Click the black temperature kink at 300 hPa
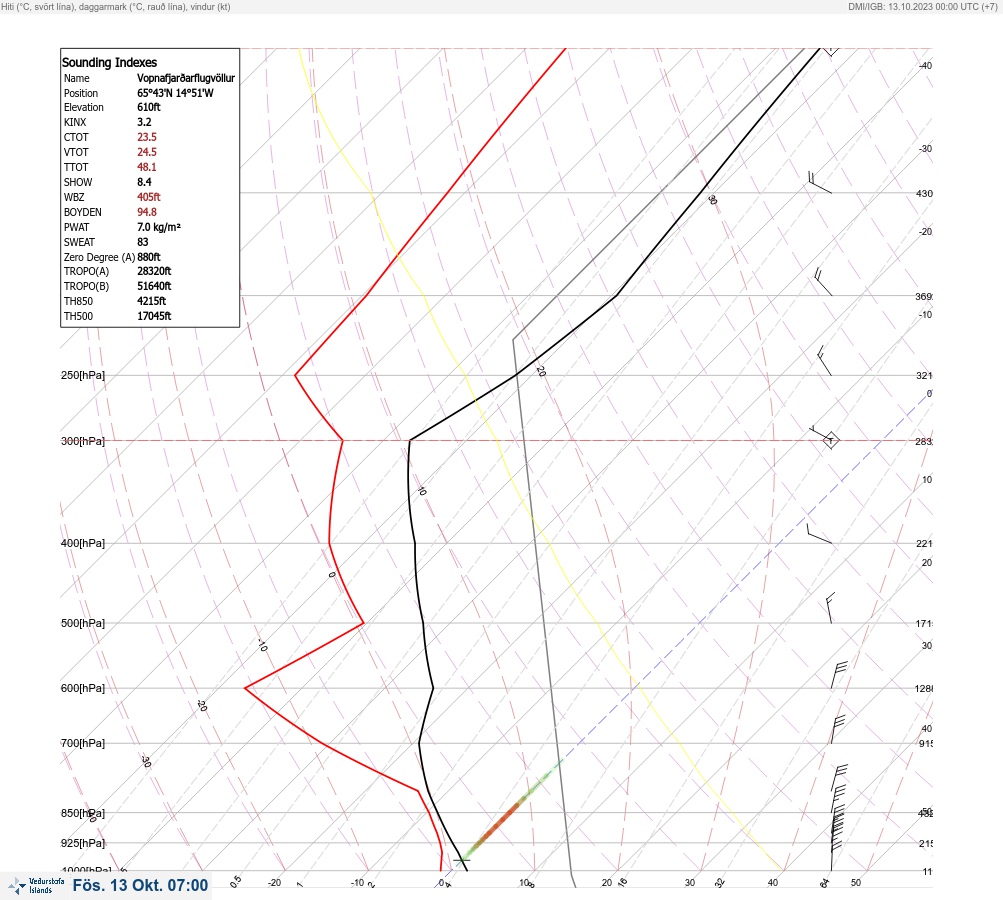The width and height of the screenshot is (1003, 900). tap(410, 440)
